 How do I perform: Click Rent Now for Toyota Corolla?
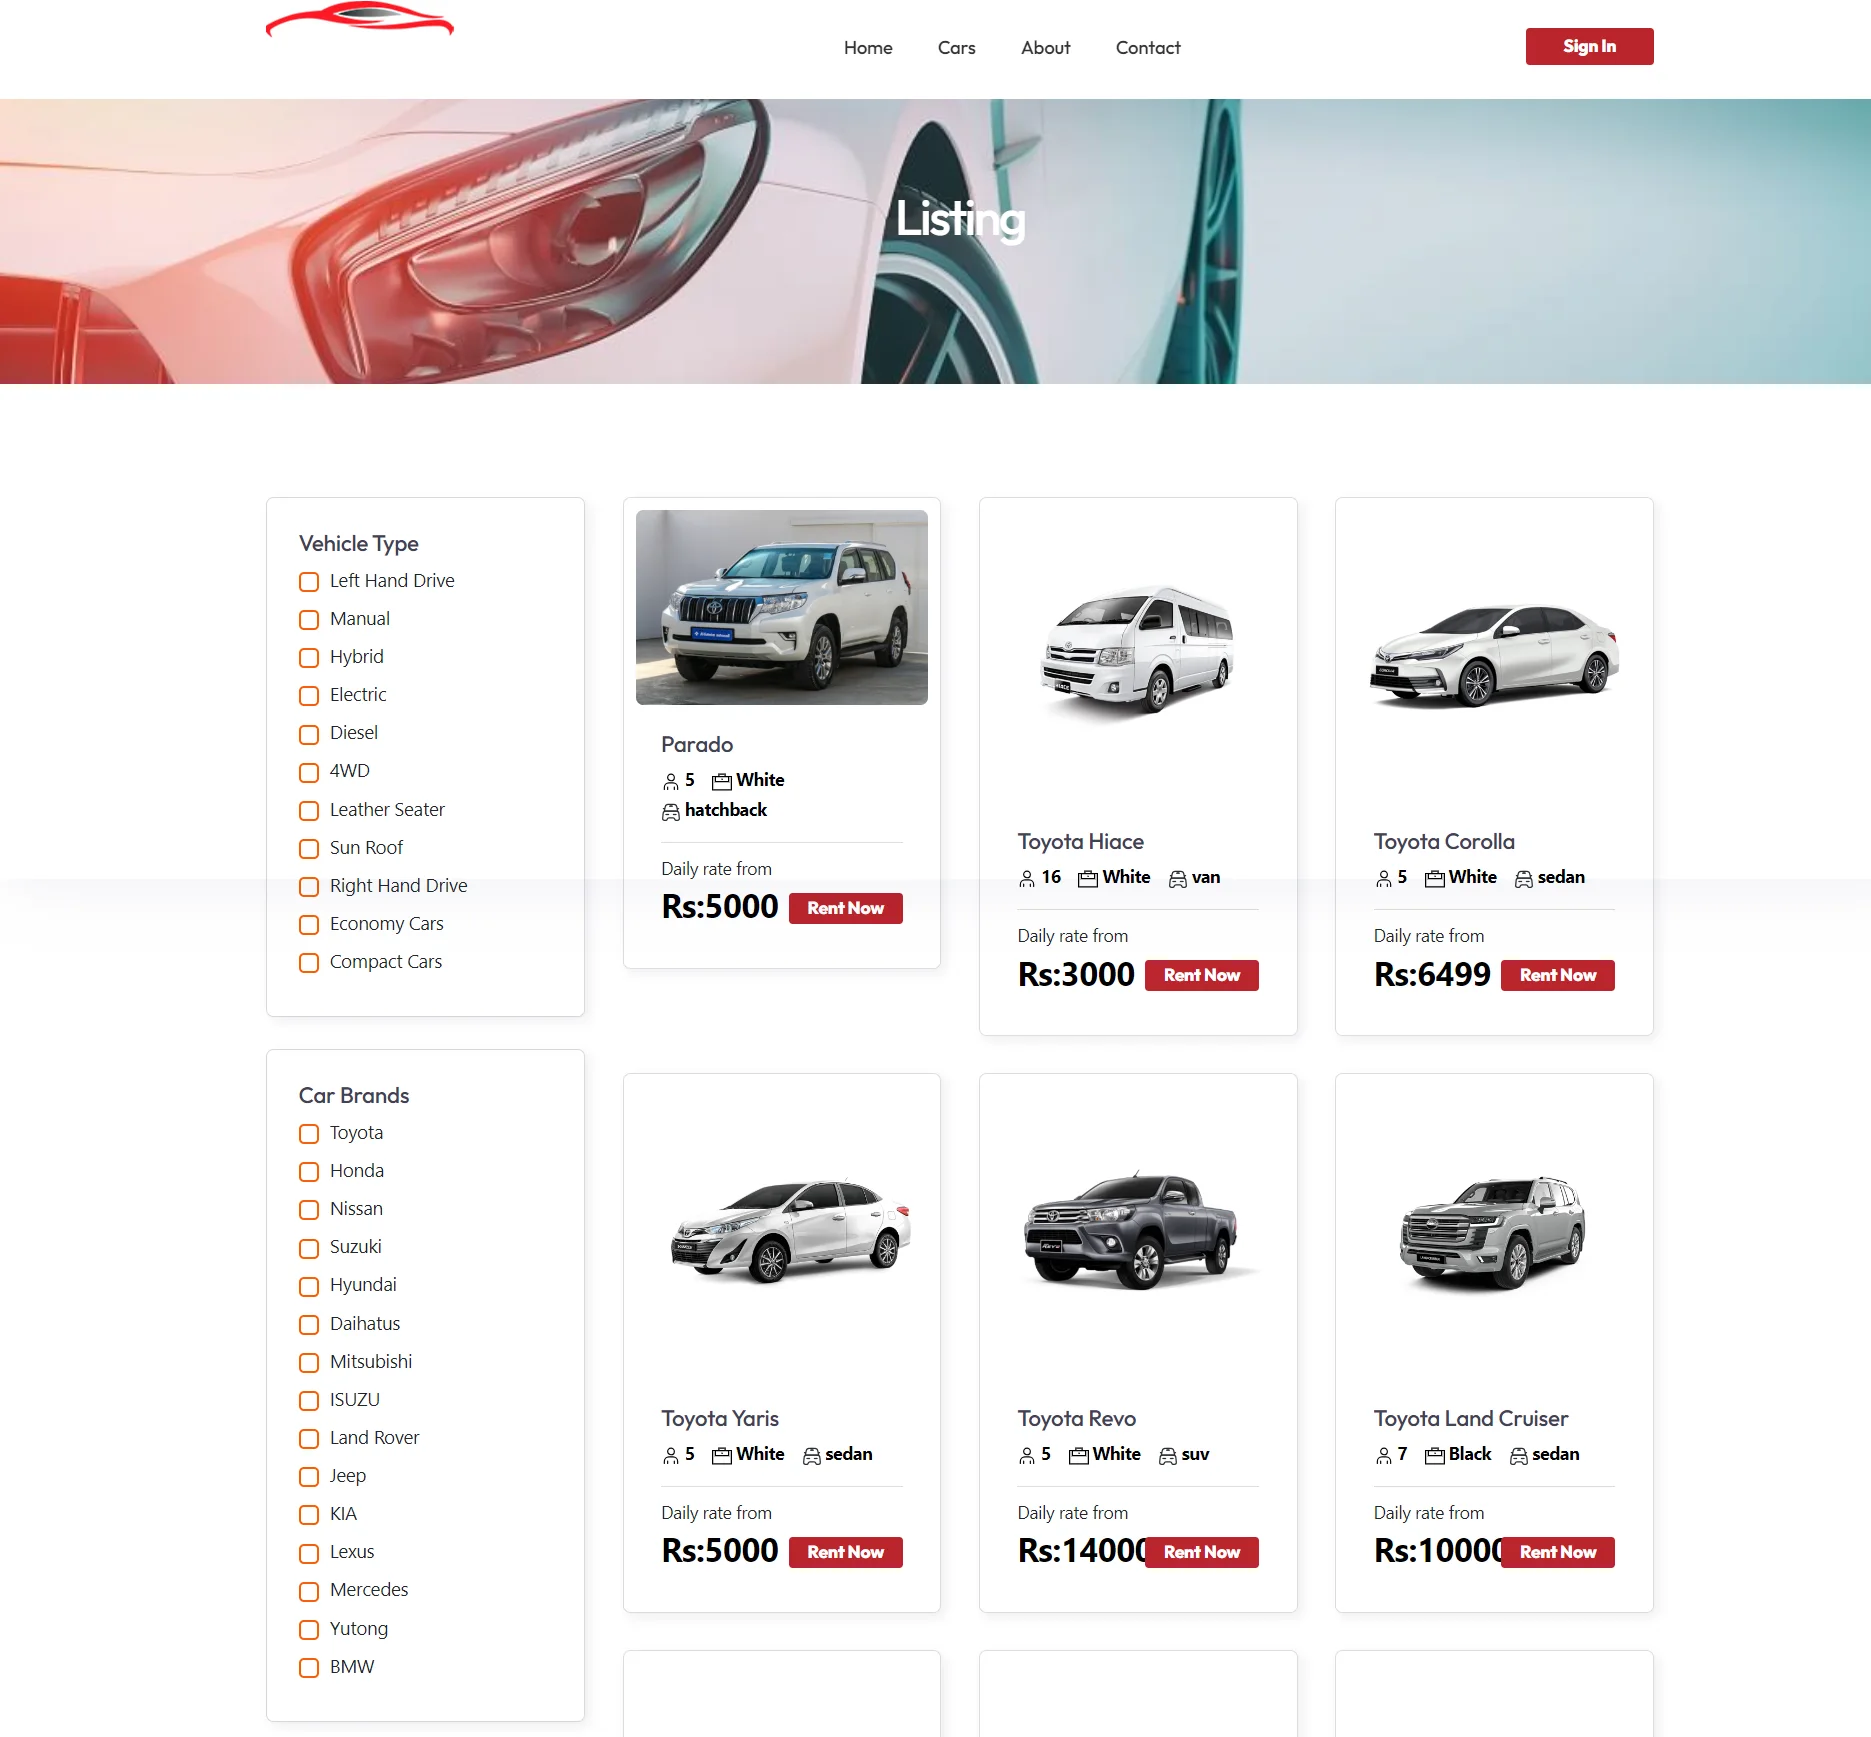click(1557, 975)
